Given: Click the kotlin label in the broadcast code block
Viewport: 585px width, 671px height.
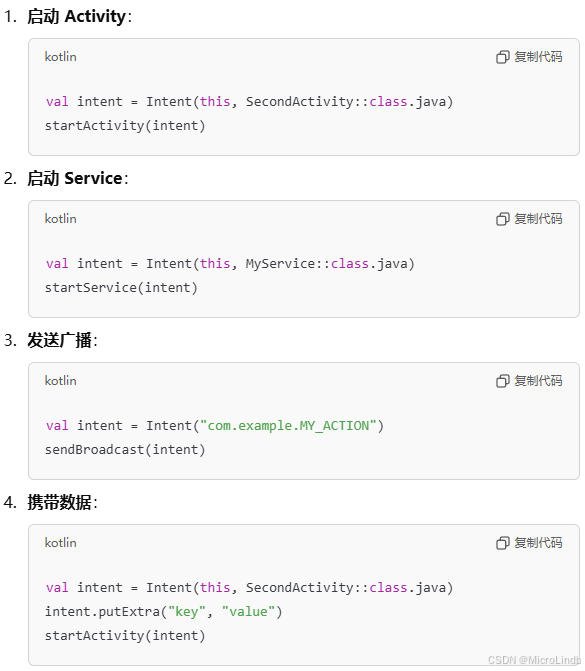Looking at the screenshot, I should [61, 381].
